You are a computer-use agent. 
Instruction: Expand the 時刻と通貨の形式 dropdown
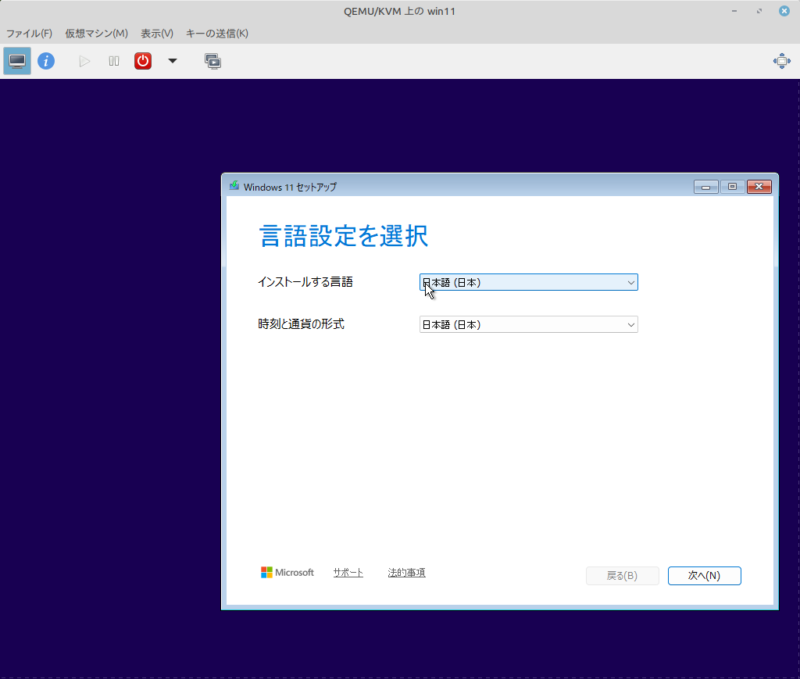[x=528, y=324]
